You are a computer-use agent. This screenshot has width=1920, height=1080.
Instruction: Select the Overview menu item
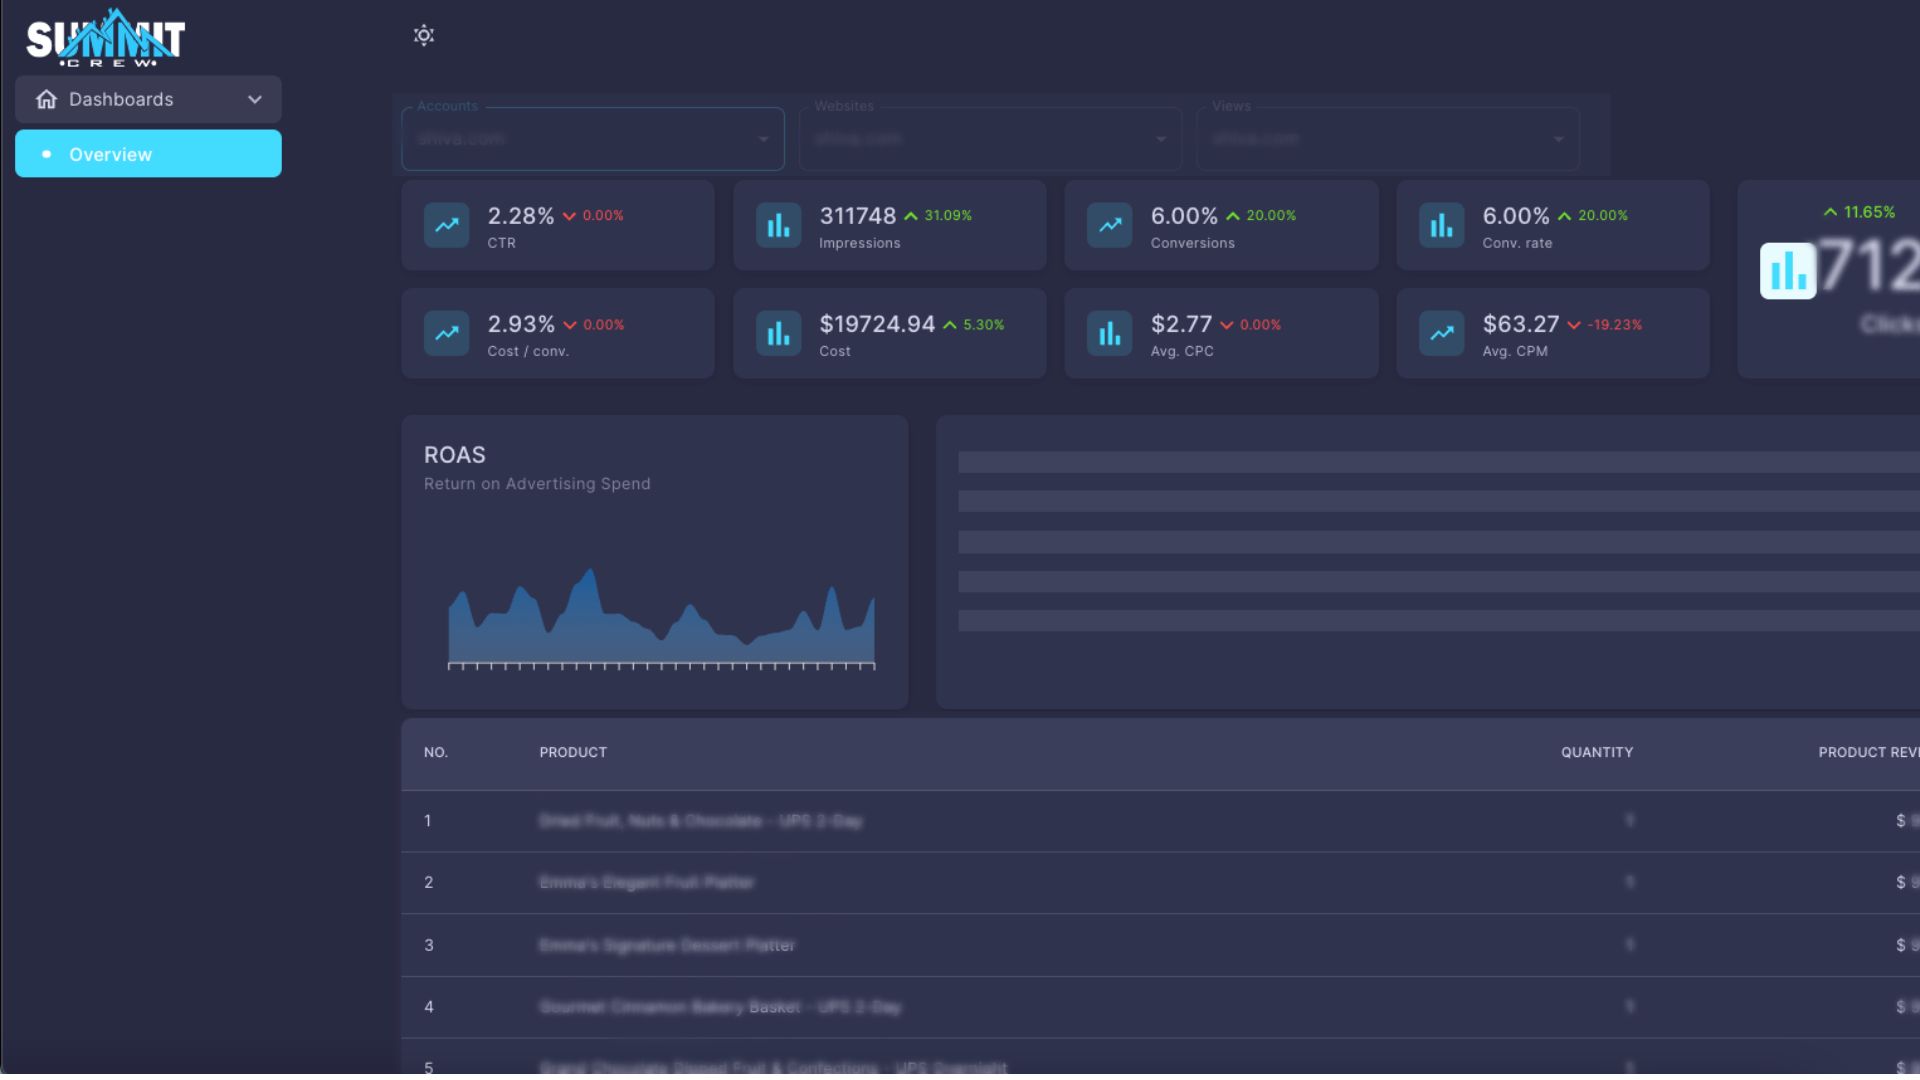point(148,154)
